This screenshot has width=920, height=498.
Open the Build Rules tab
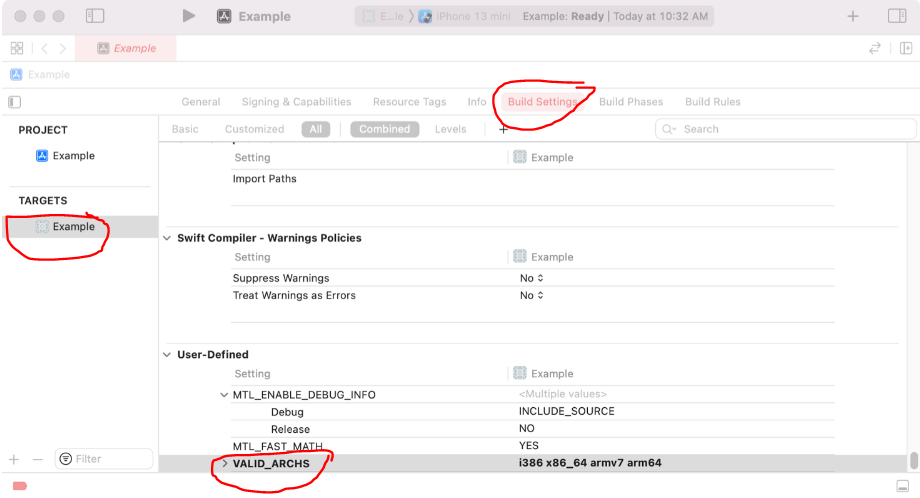(713, 102)
